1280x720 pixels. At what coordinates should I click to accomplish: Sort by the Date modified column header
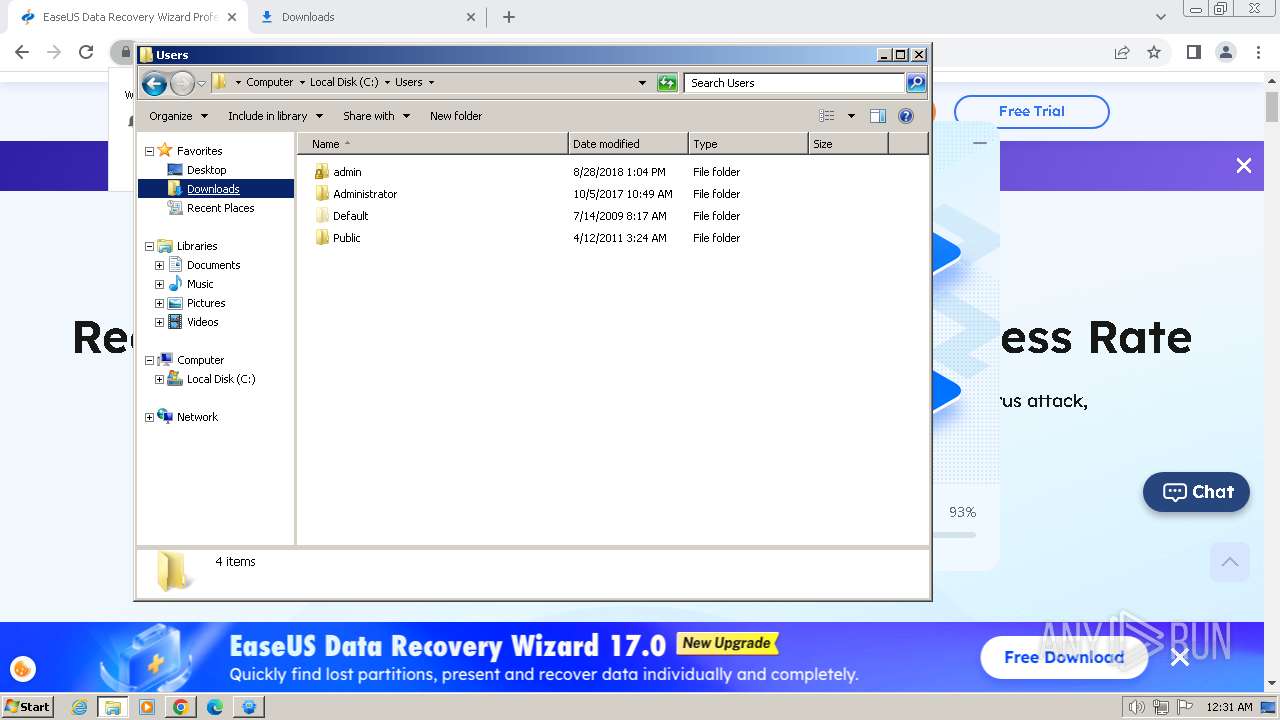[x=628, y=144]
